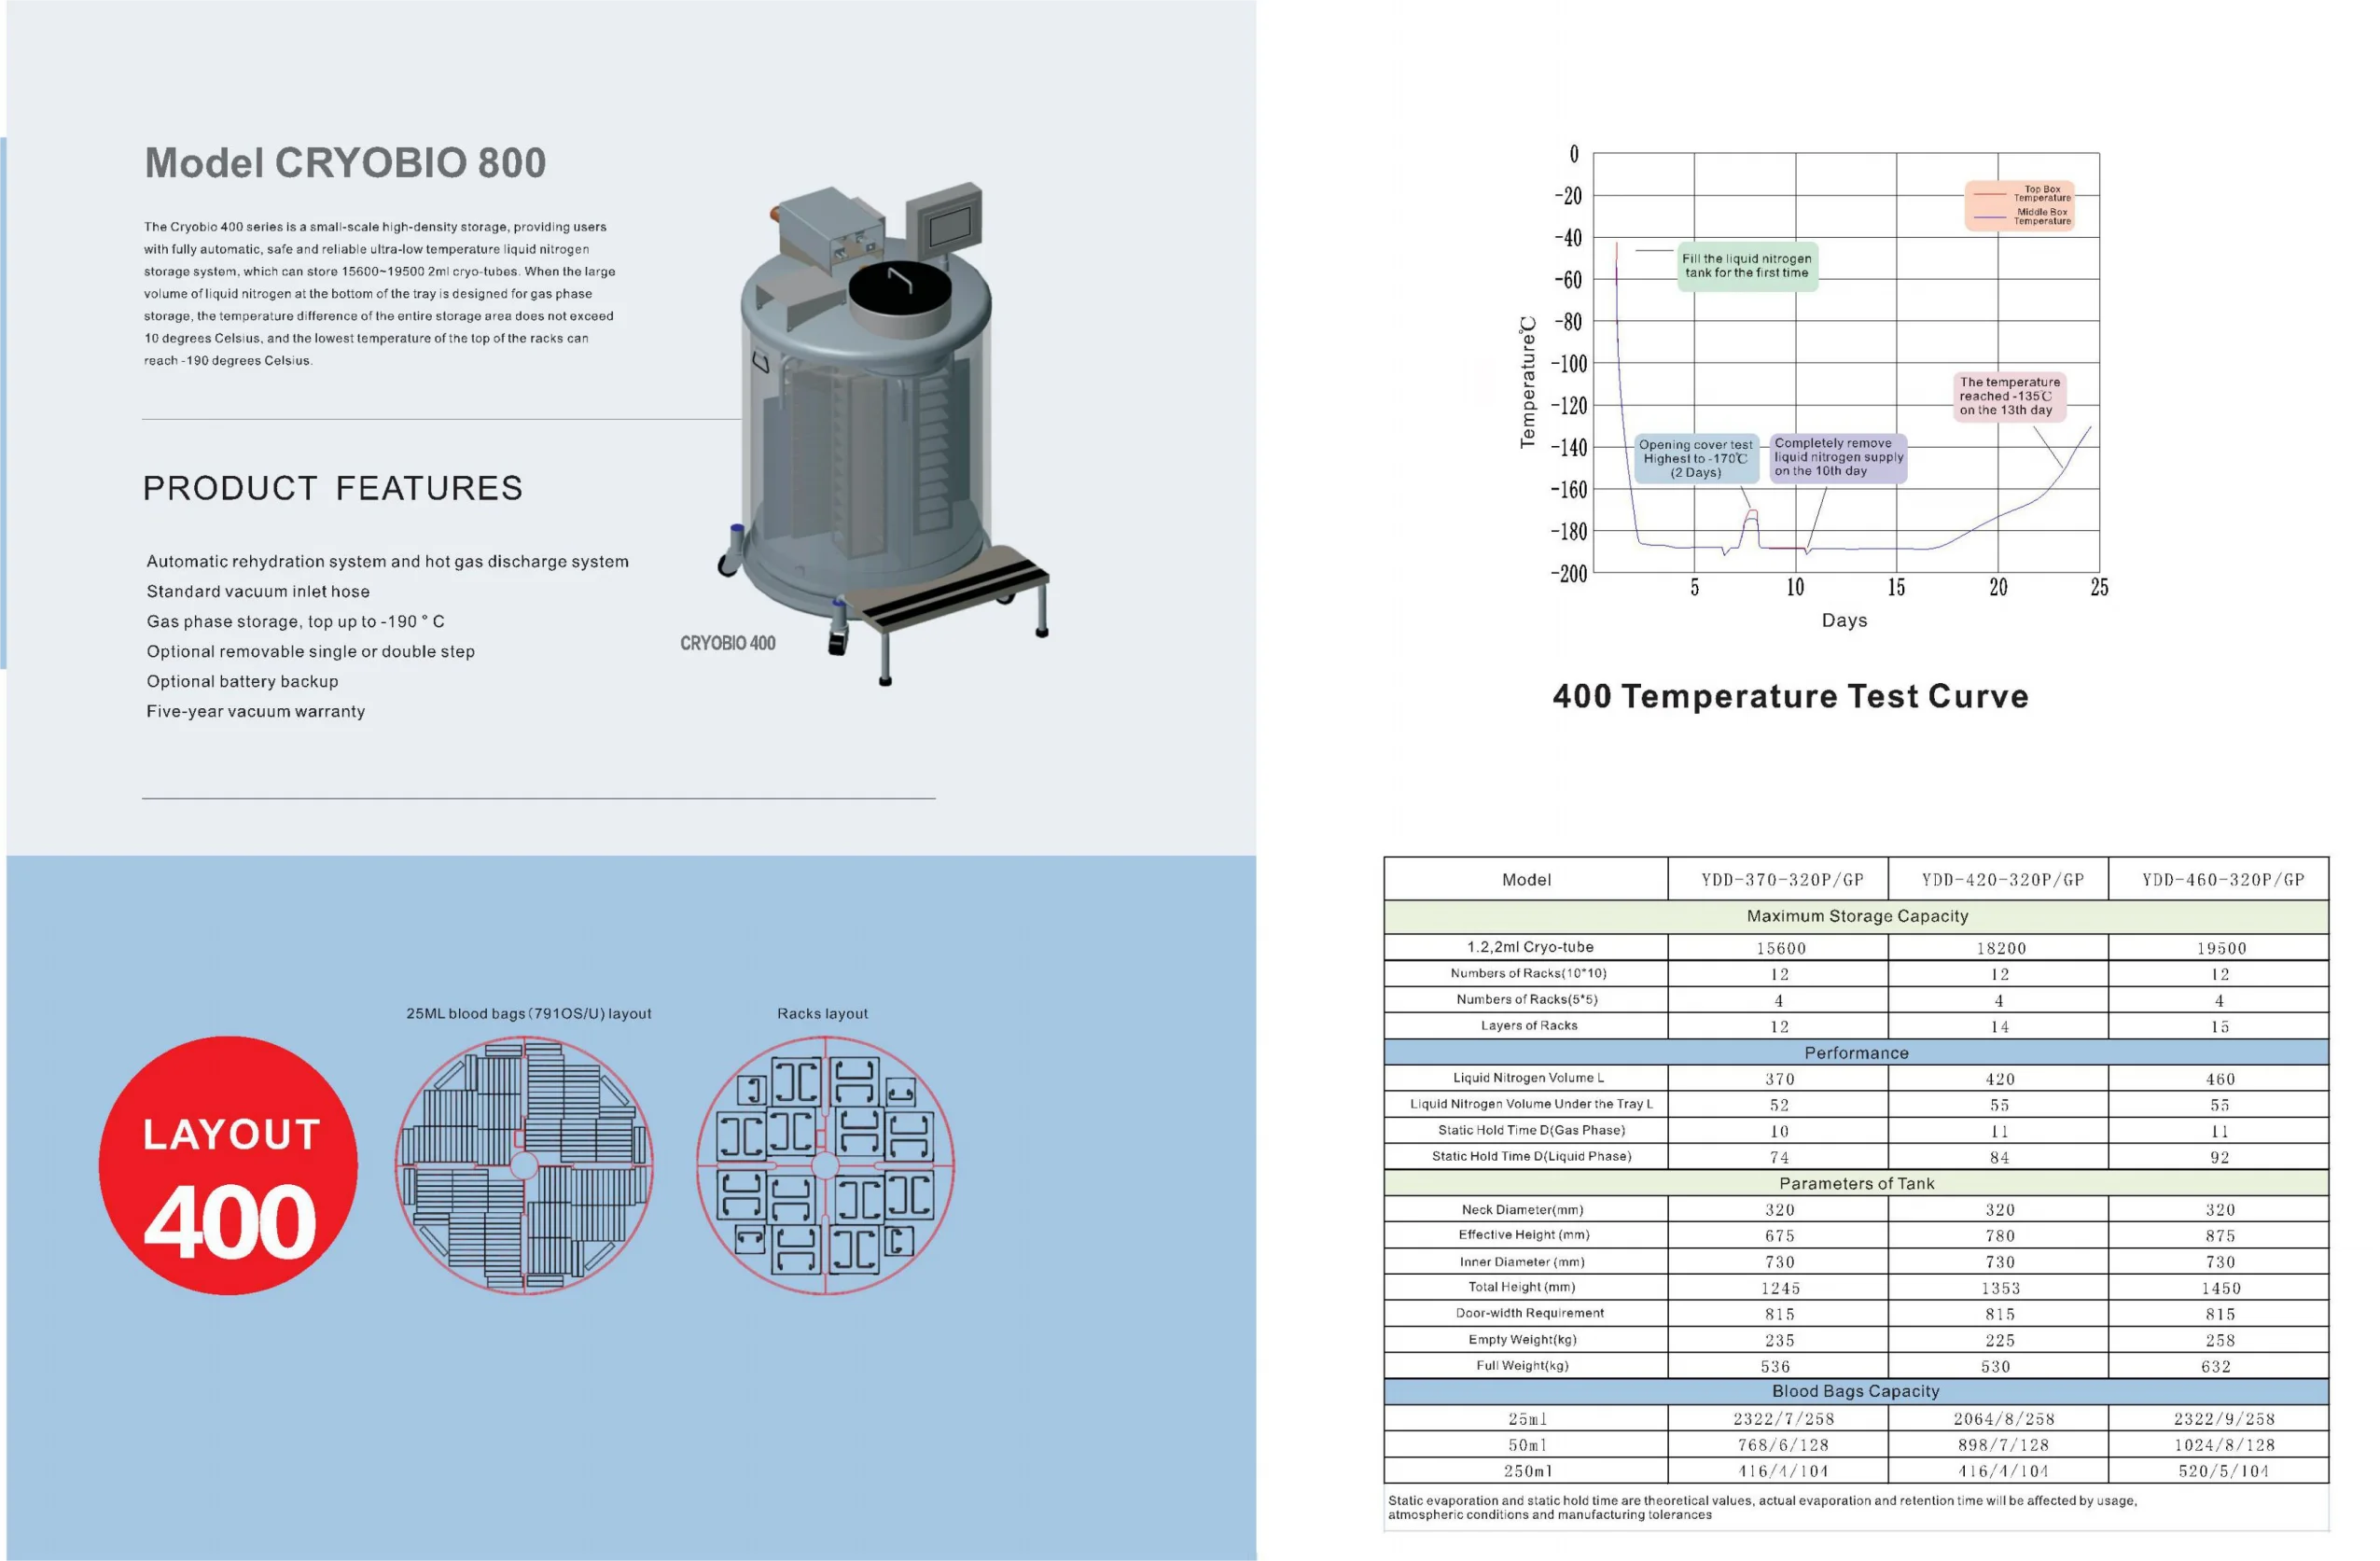Click the 'Parameters of Tank' section row
2380x1561 pixels.
1857,1183
